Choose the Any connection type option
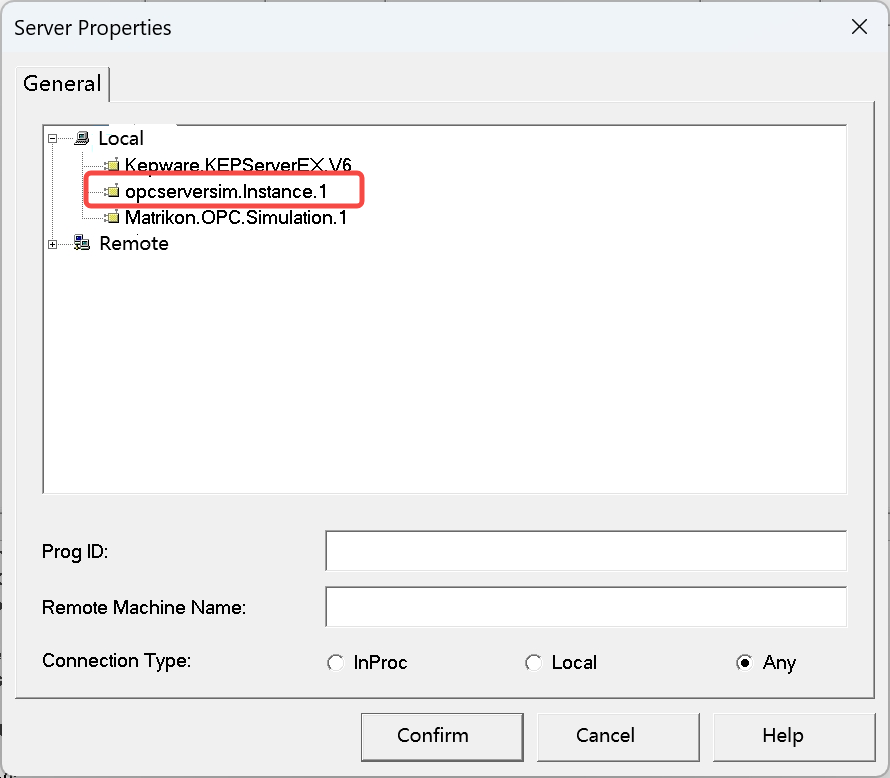This screenshot has height=778, width=890. (744, 663)
